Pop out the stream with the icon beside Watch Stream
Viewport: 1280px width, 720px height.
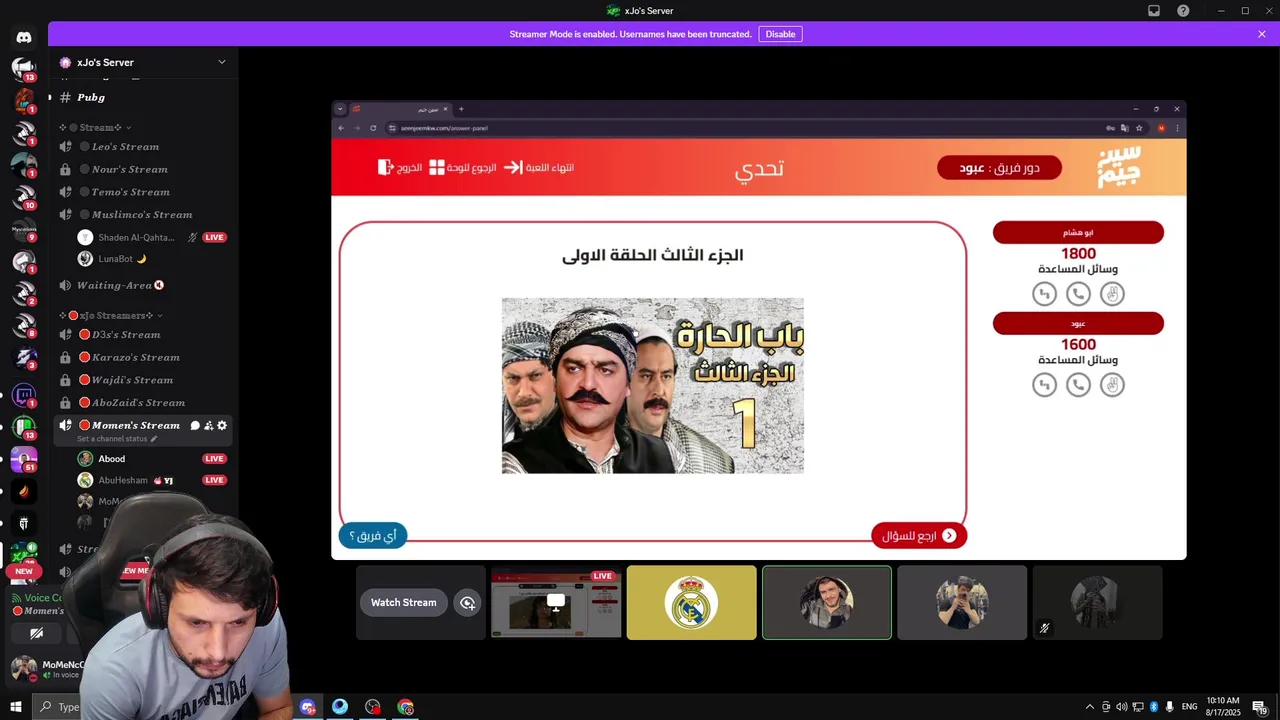point(467,603)
